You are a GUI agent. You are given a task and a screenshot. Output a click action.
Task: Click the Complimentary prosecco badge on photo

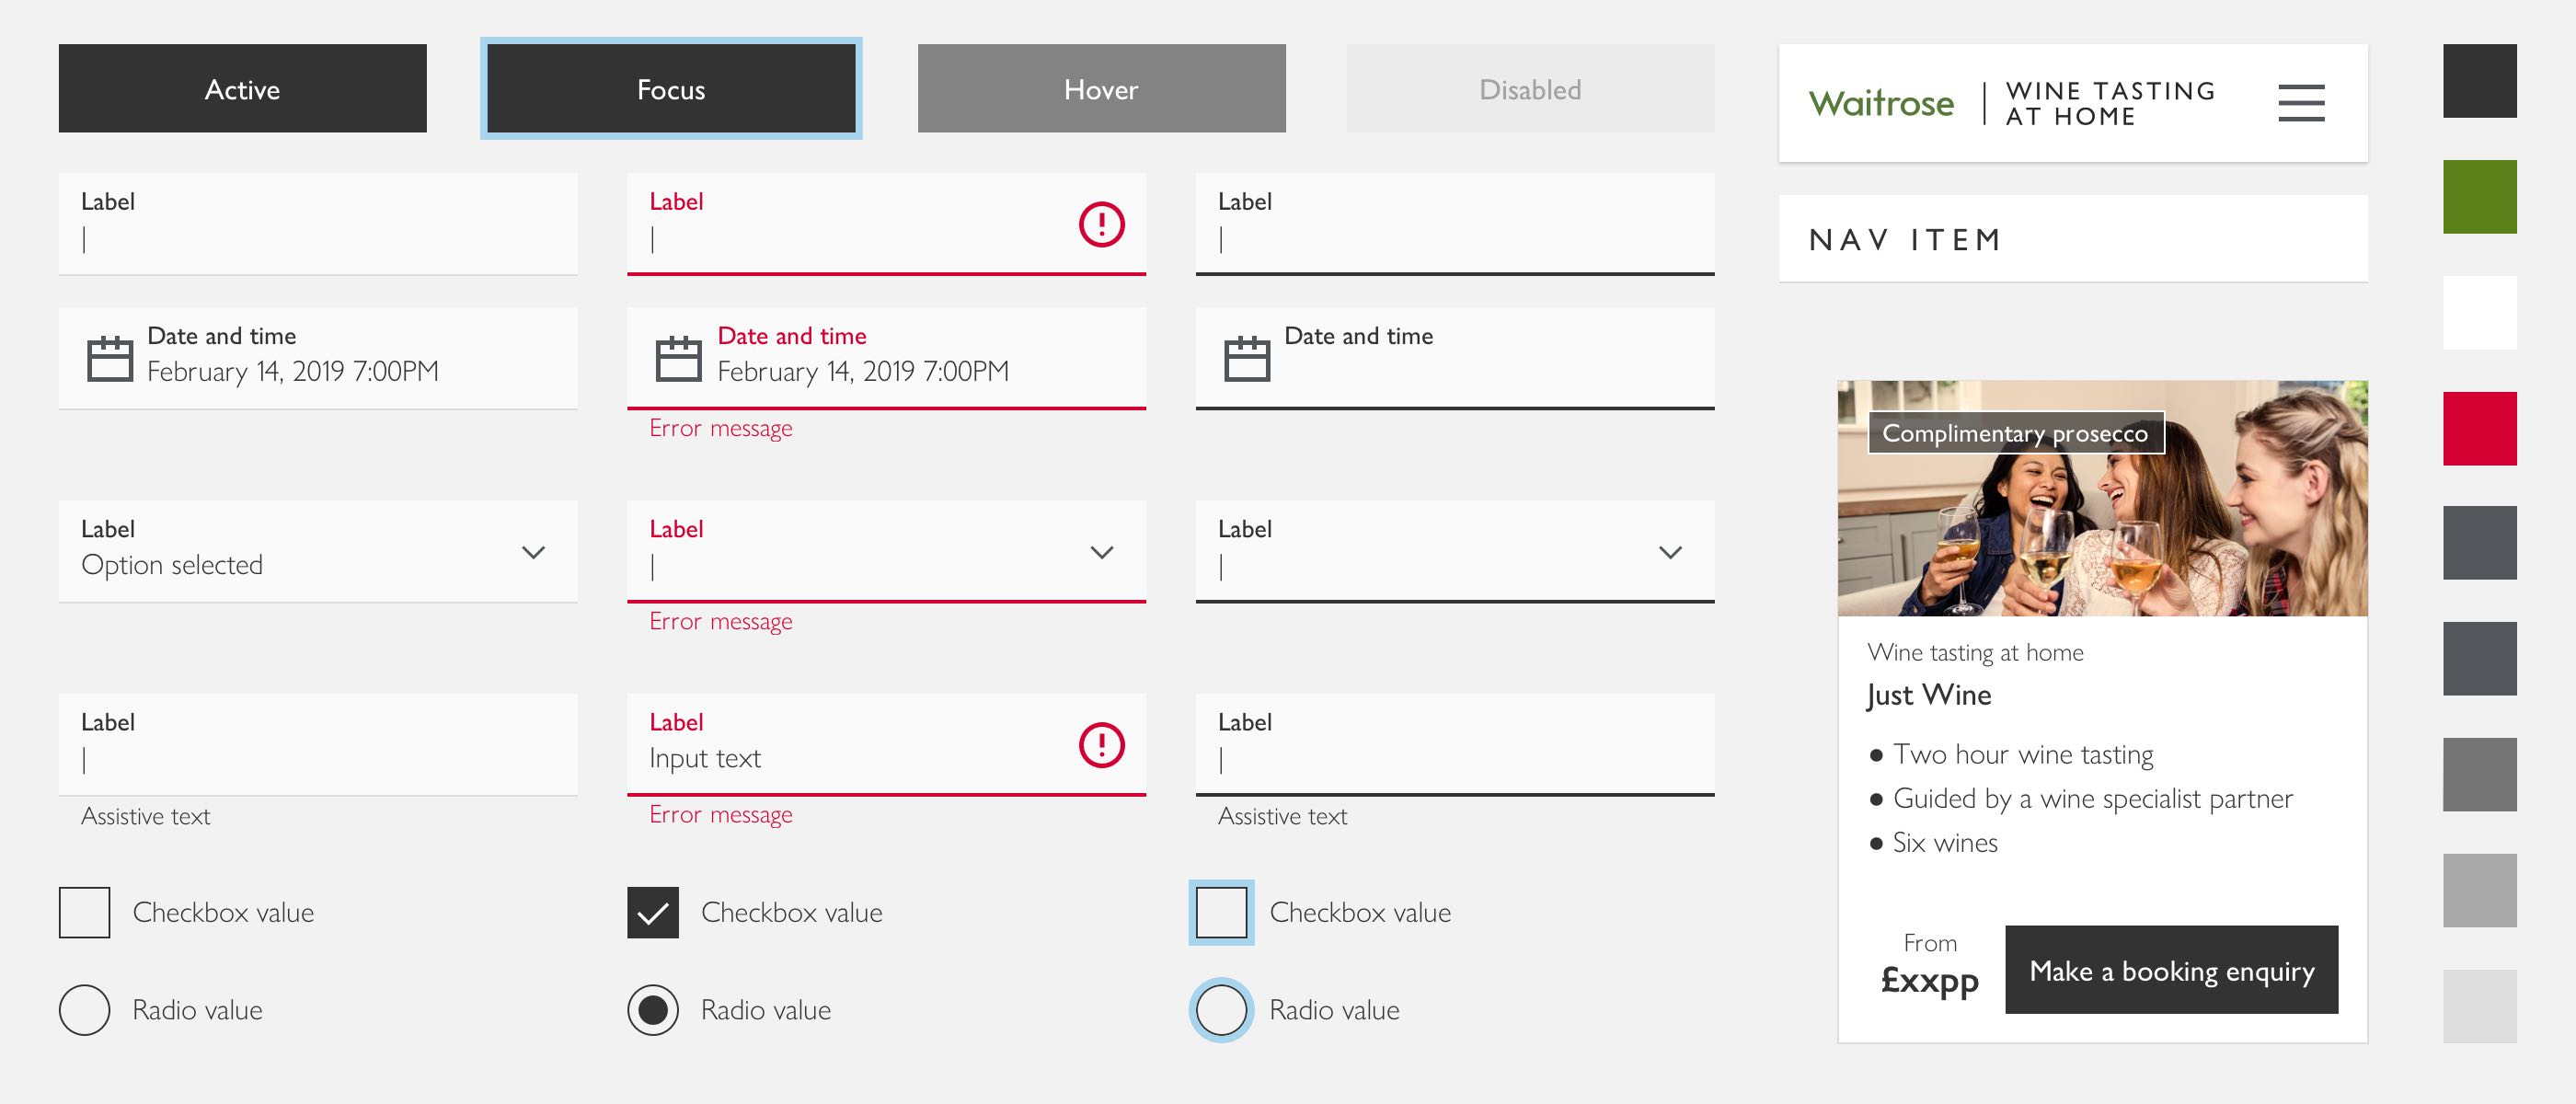click(x=2015, y=433)
